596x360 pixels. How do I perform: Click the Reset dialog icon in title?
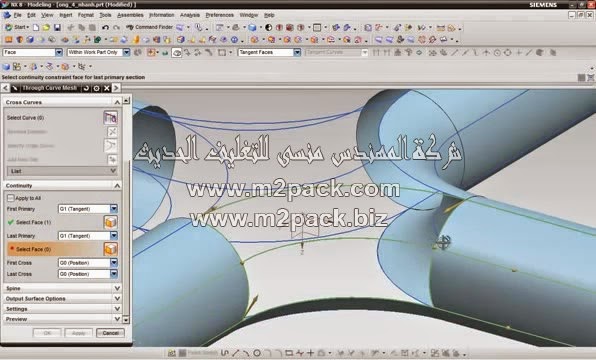tap(86, 88)
